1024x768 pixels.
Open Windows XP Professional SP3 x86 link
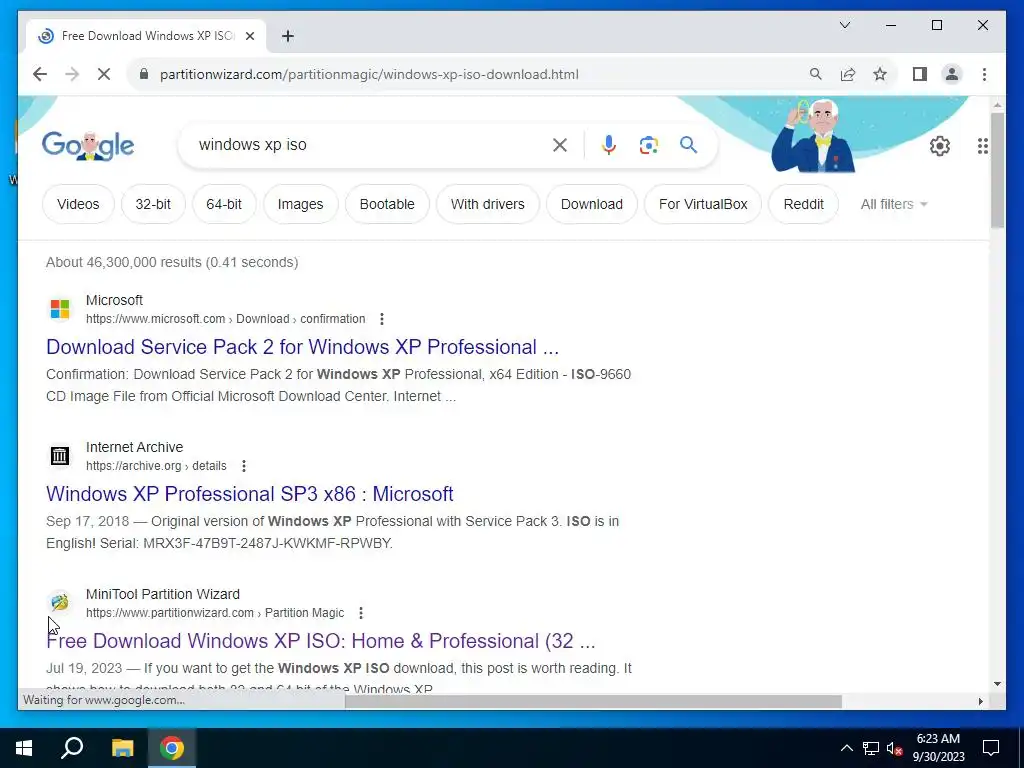tap(249, 494)
